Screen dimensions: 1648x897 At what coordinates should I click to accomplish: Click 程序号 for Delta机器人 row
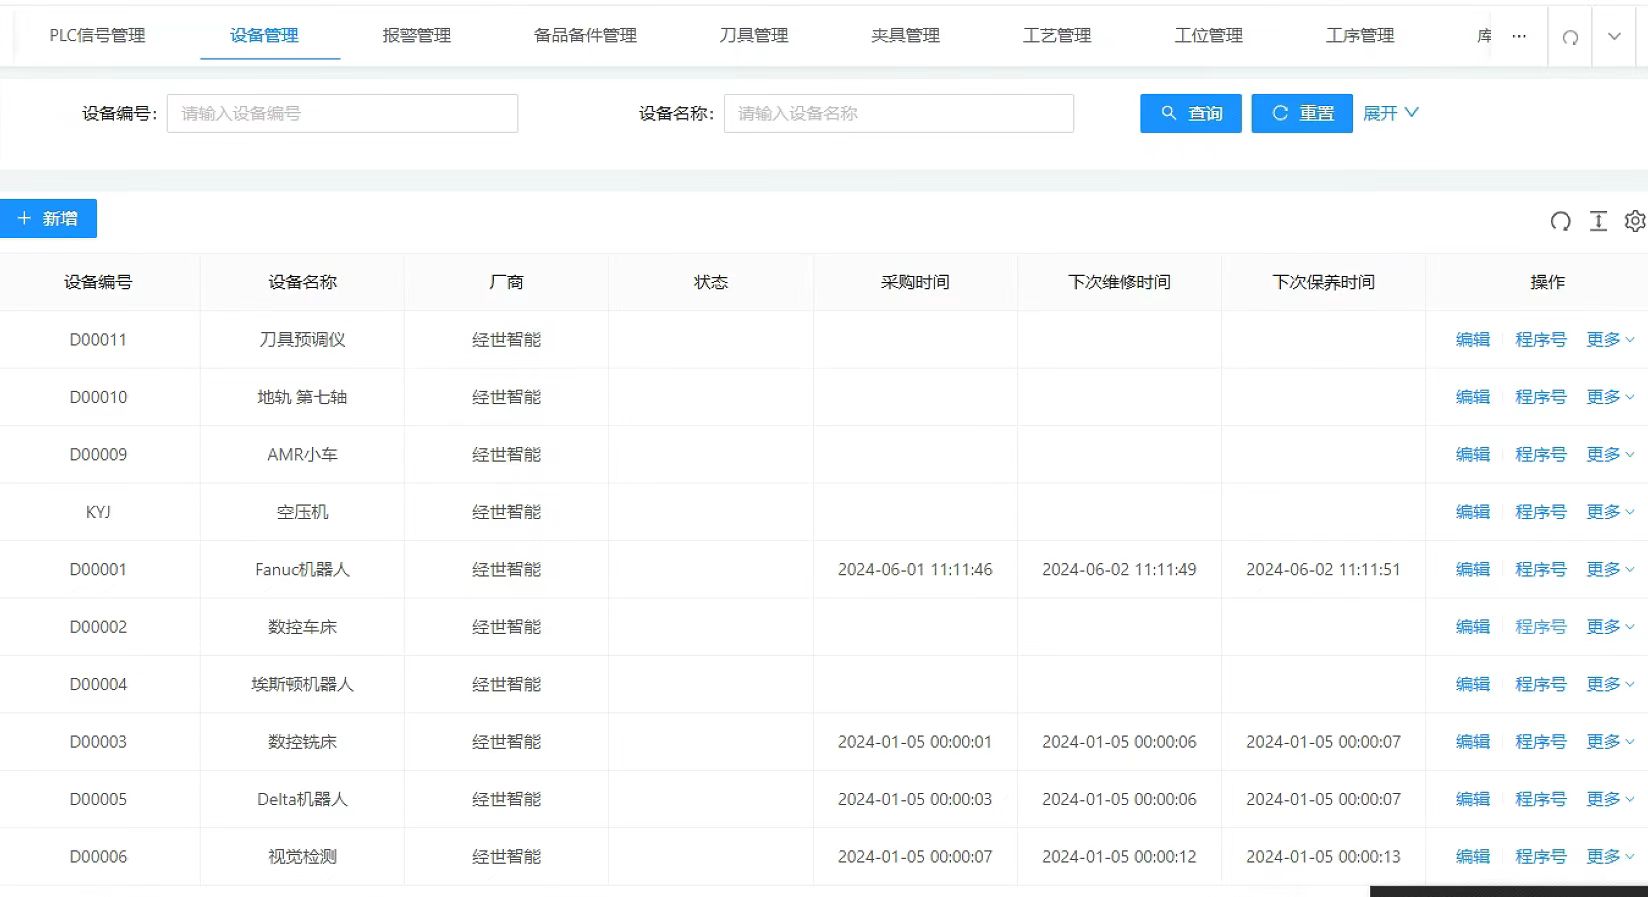pyautogui.click(x=1541, y=799)
